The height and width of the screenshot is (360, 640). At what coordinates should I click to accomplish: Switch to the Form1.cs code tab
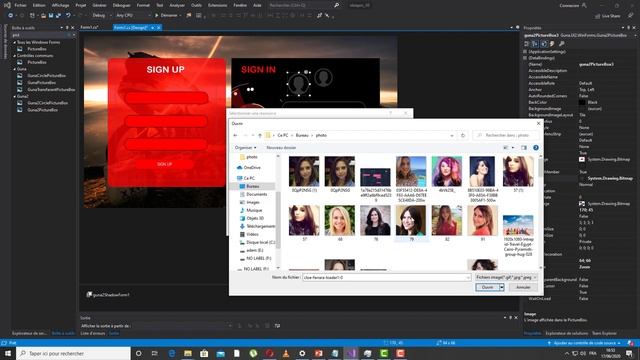click(90, 27)
